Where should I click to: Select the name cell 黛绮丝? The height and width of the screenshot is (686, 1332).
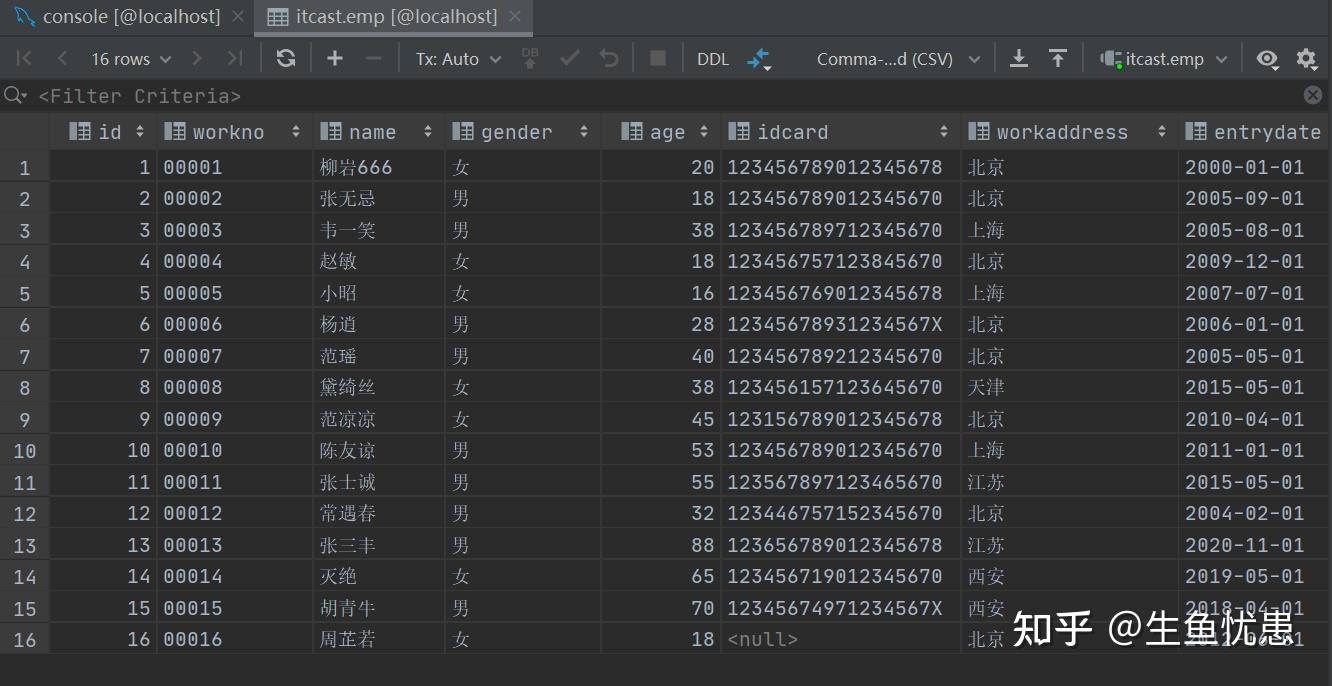(x=379, y=387)
